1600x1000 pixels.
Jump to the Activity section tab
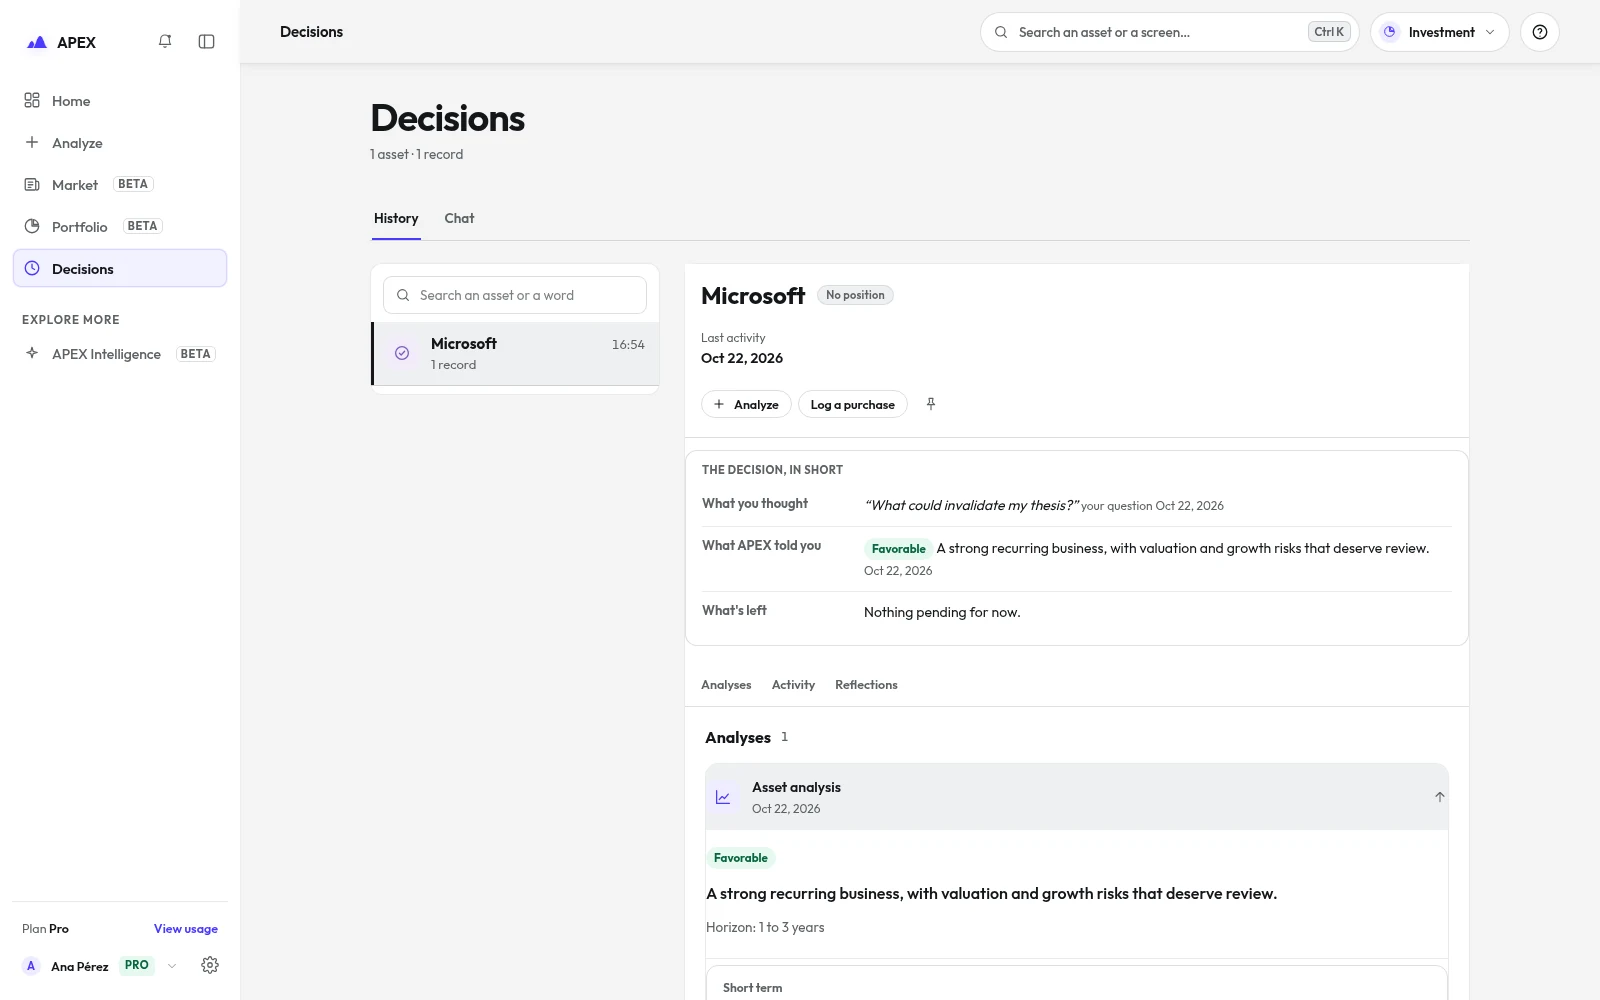tap(793, 685)
